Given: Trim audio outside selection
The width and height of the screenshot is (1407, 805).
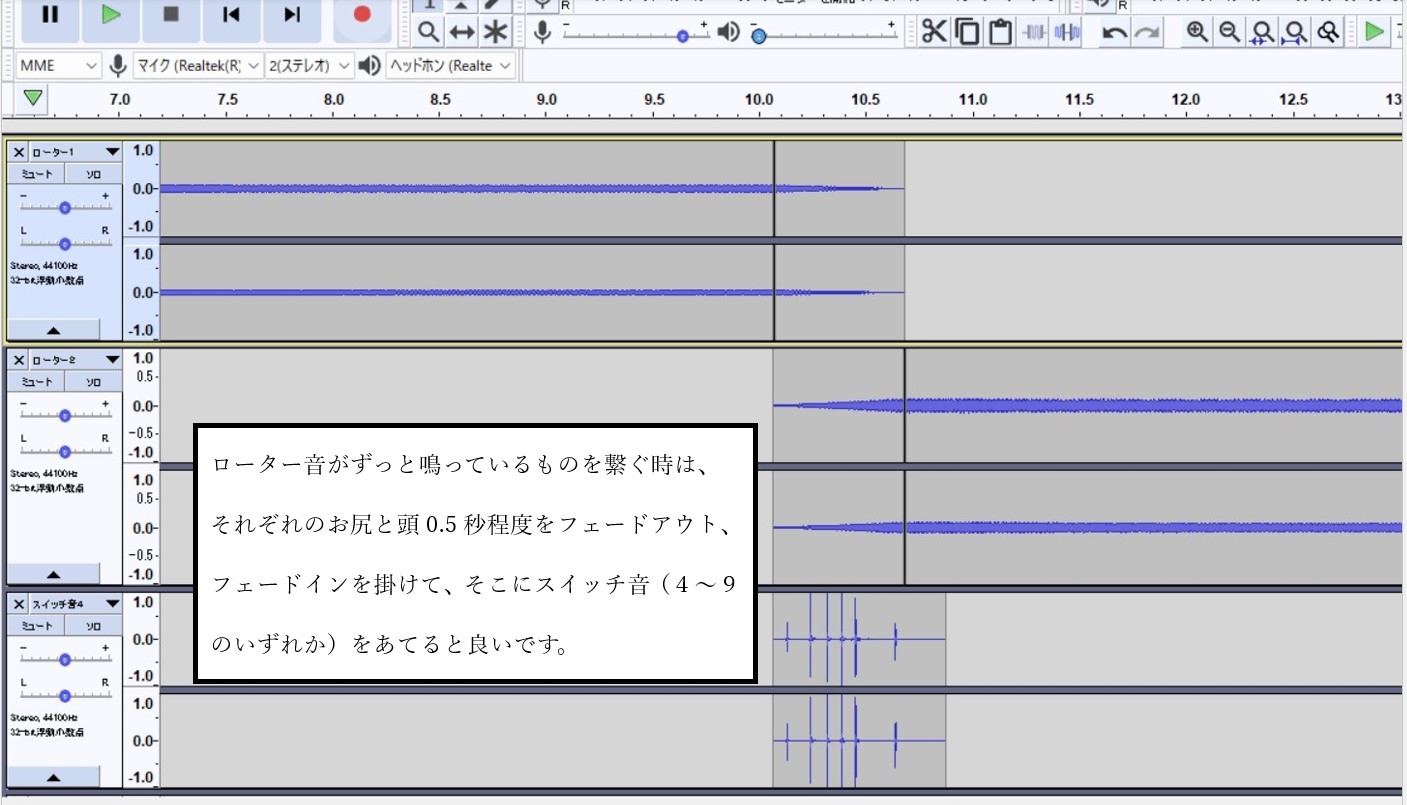Looking at the screenshot, I should tap(1034, 32).
